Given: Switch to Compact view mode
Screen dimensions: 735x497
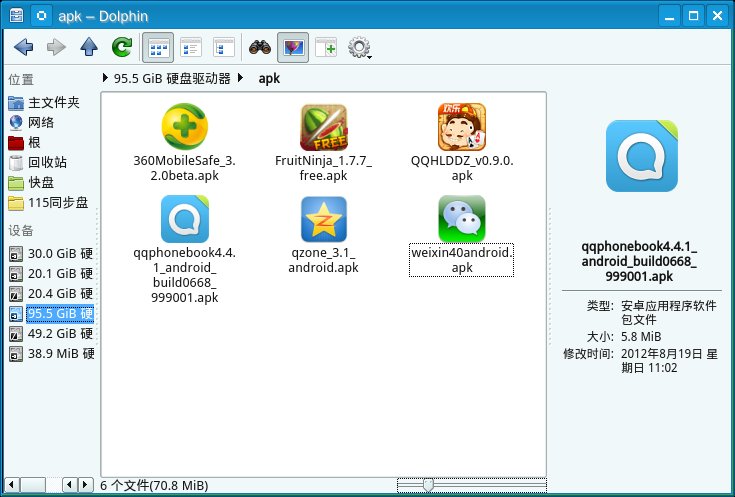Looking at the screenshot, I should tap(191, 47).
